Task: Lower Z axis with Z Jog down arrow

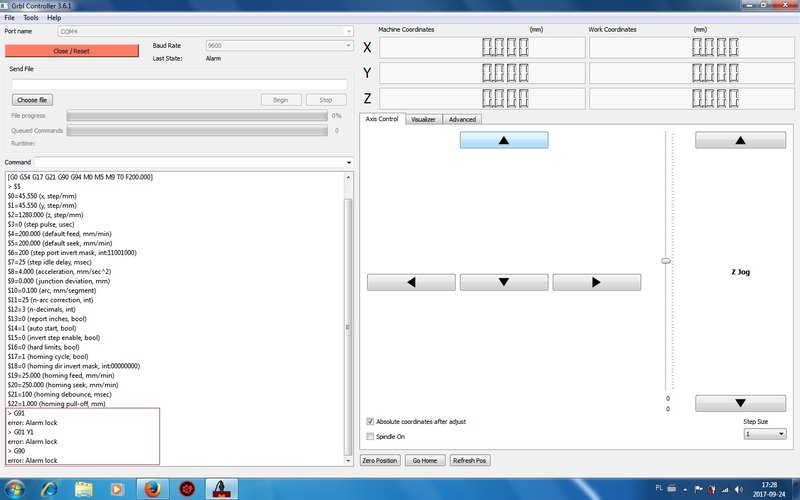Action: coord(740,403)
